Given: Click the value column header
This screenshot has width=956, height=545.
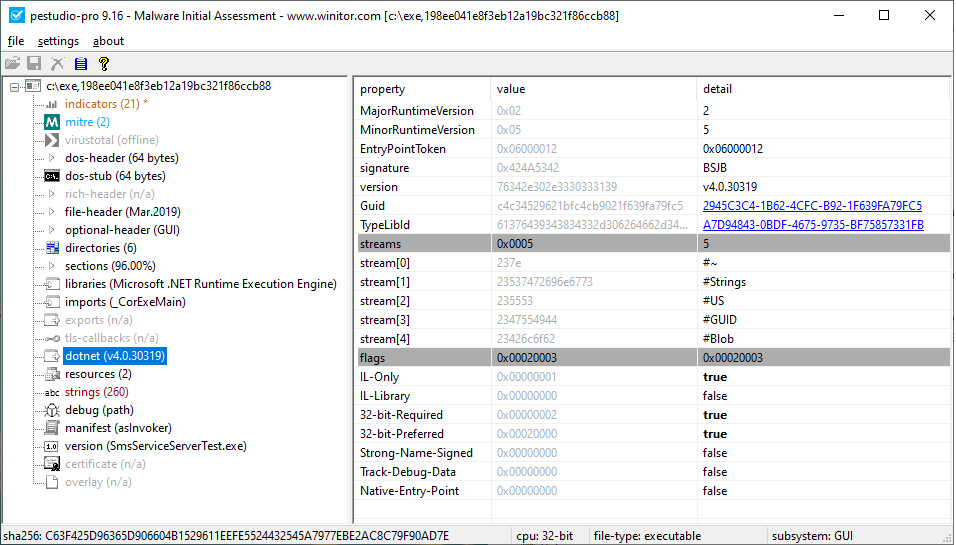Looking at the screenshot, I should 593,89.
